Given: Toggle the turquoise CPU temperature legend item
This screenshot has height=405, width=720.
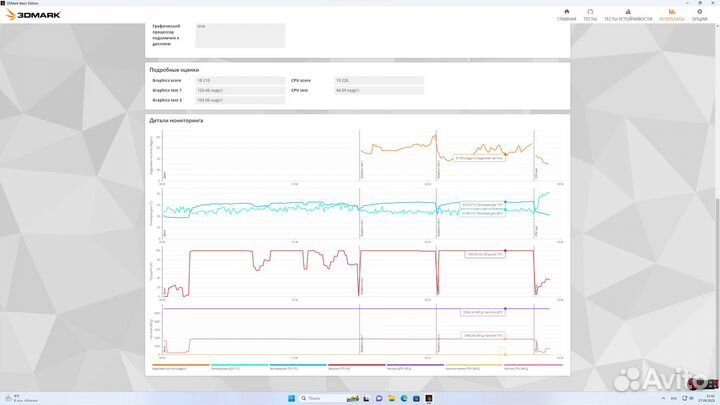Looking at the screenshot, I should click(x=239, y=367).
